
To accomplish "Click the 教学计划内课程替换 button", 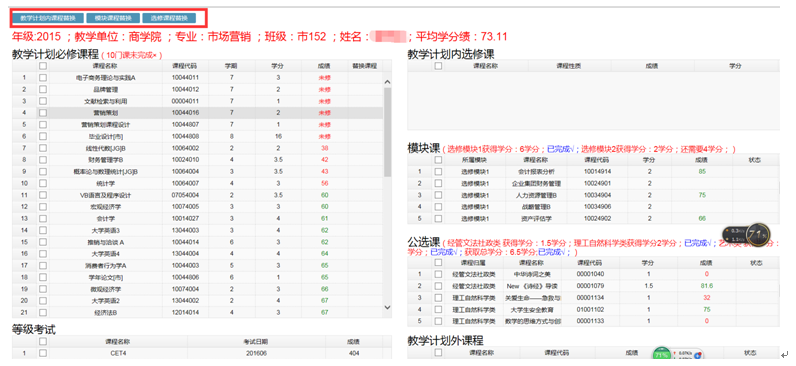I will (x=48, y=18).
